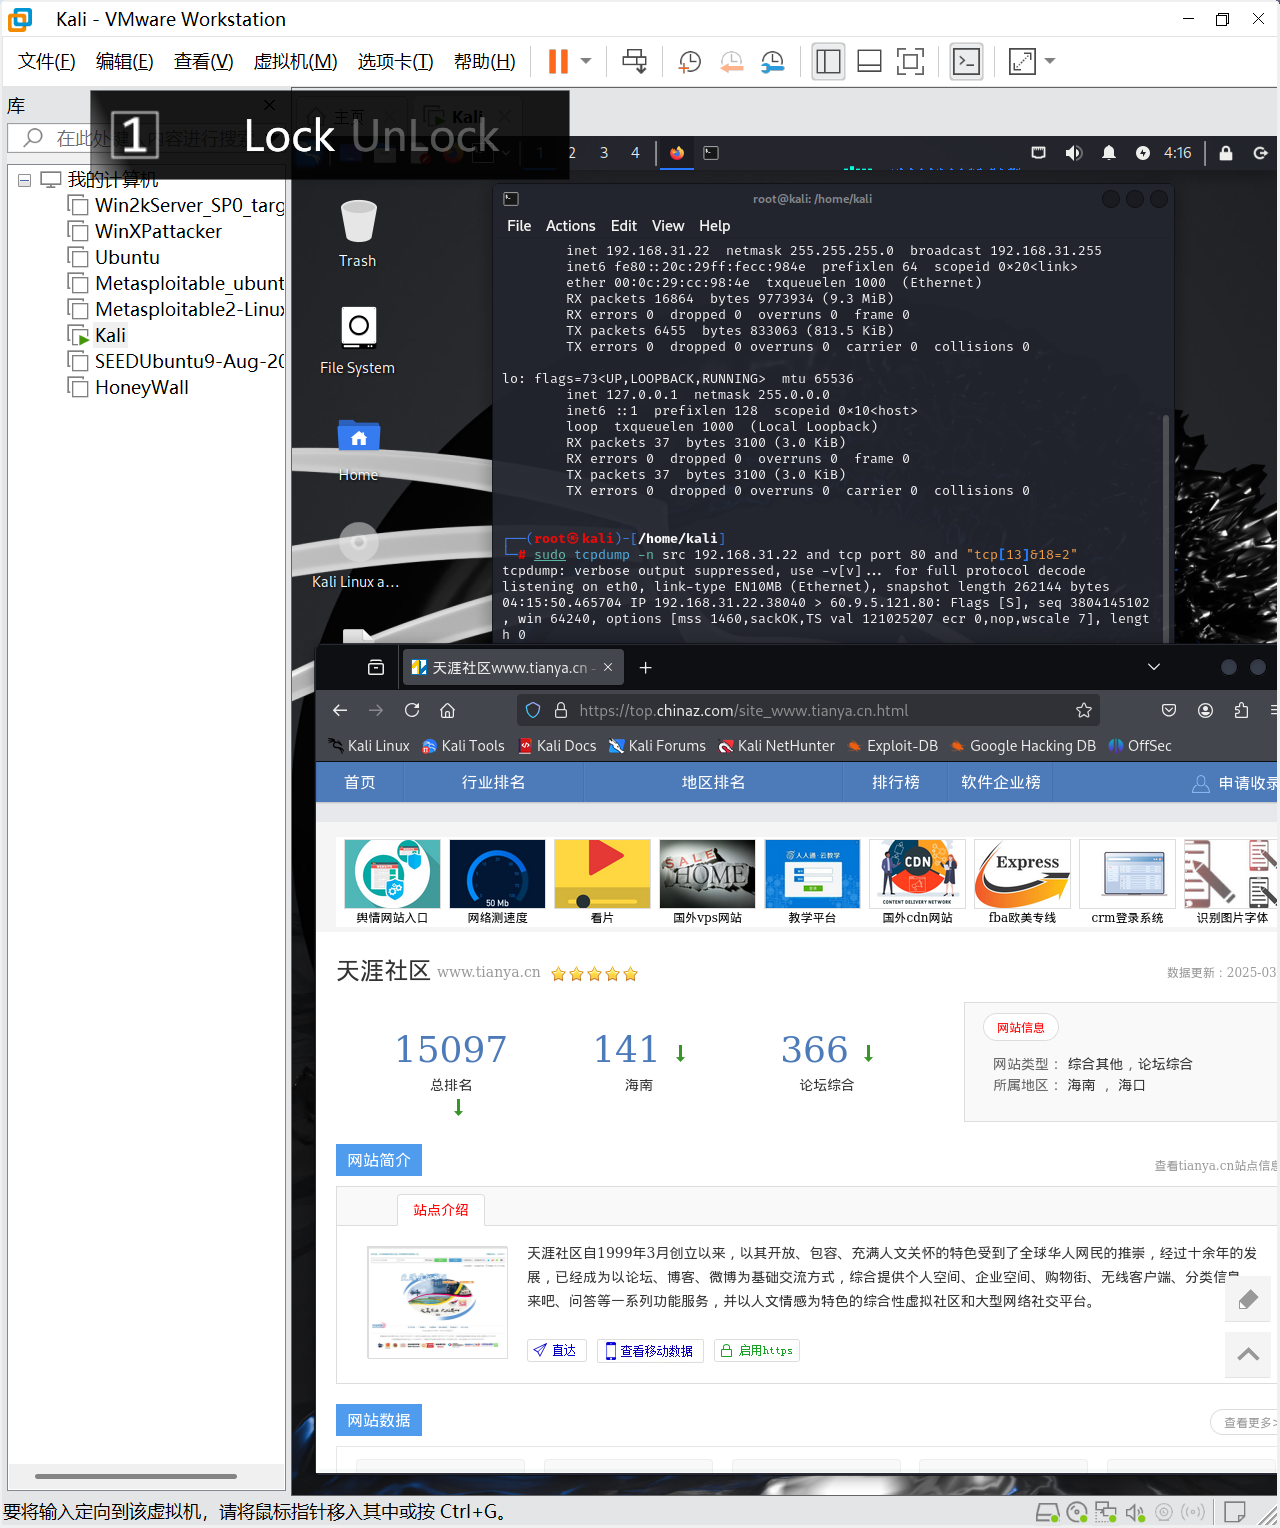Close the 天涯社区 browser tab
The height and width of the screenshot is (1528, 1280).
pos(608,667)
